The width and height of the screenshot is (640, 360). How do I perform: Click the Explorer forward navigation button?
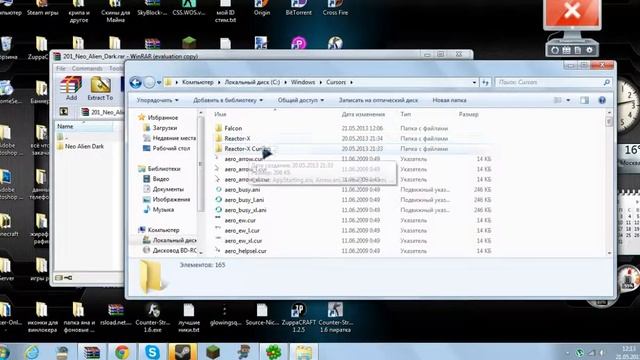click(149, 82)
